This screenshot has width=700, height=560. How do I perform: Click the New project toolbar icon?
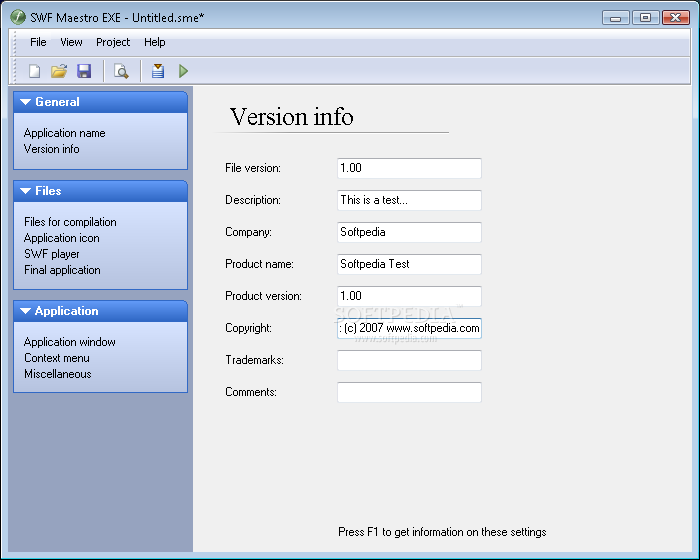click(x=34, y=71)
